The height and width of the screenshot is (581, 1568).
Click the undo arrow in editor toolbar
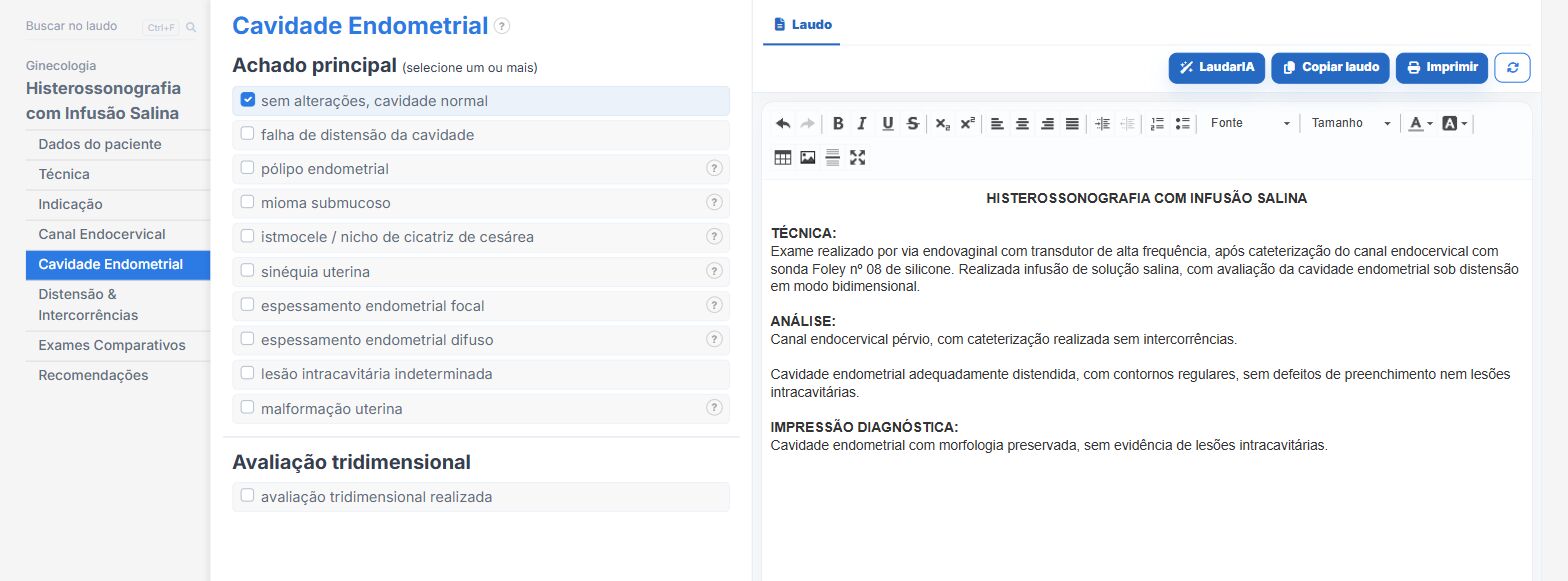[x=783, y=123]
